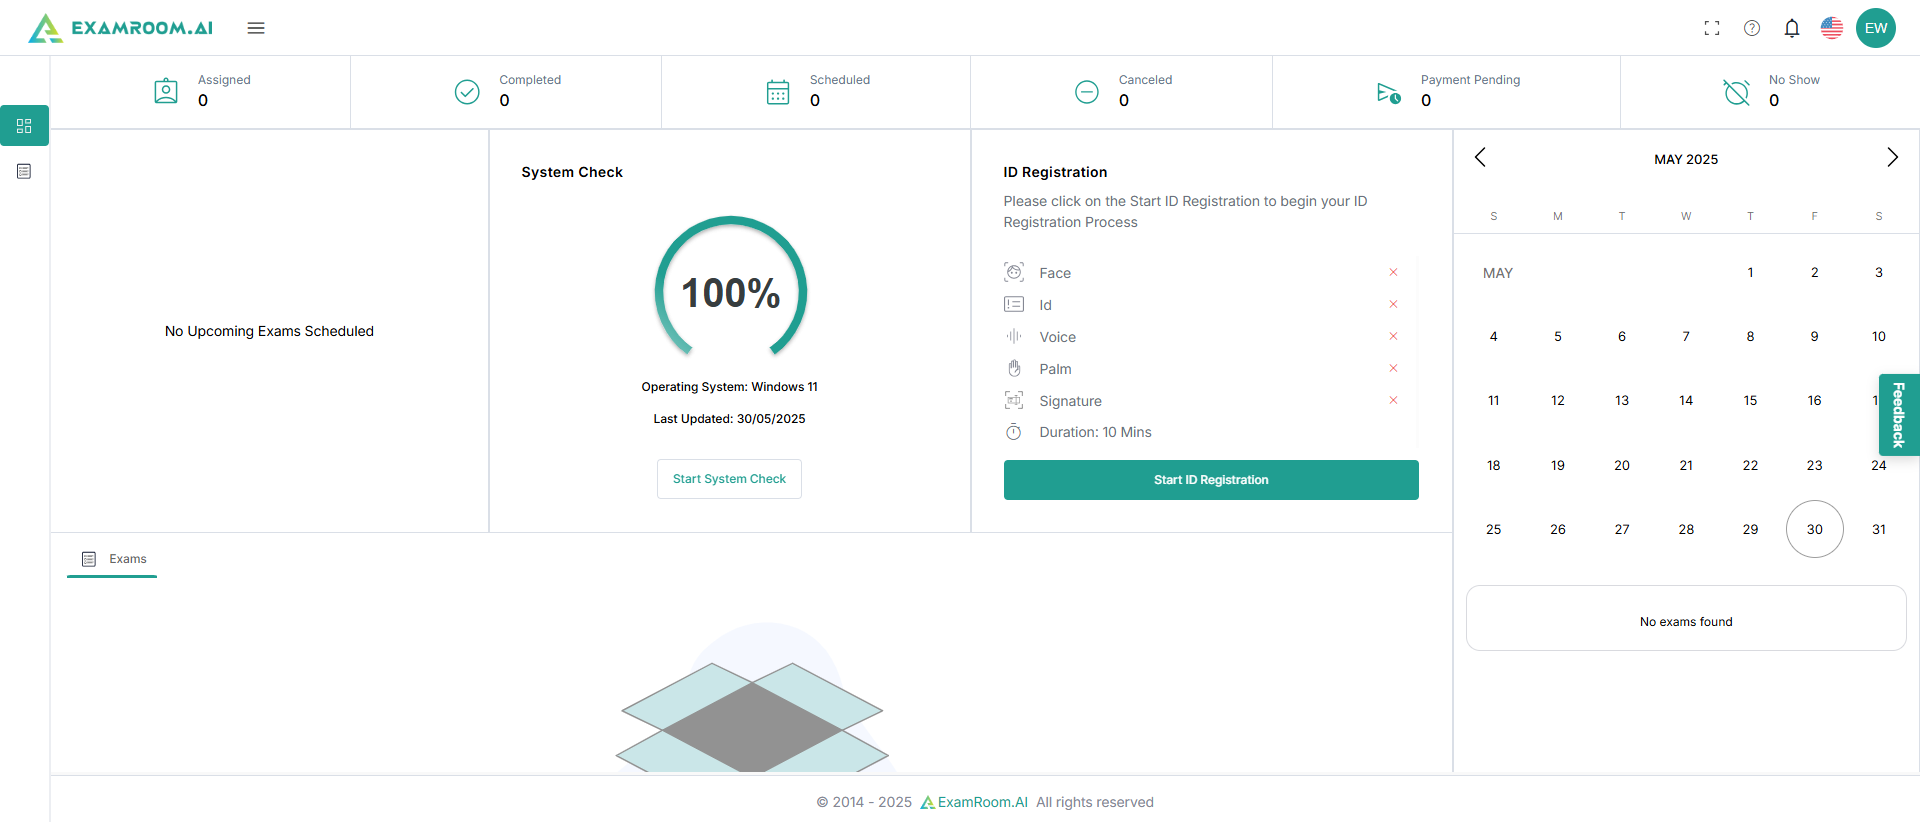The width and height of the screenshot is (1920, 822).
Task: Toggle fullscreen mode icon
Action: [1712, 28]
